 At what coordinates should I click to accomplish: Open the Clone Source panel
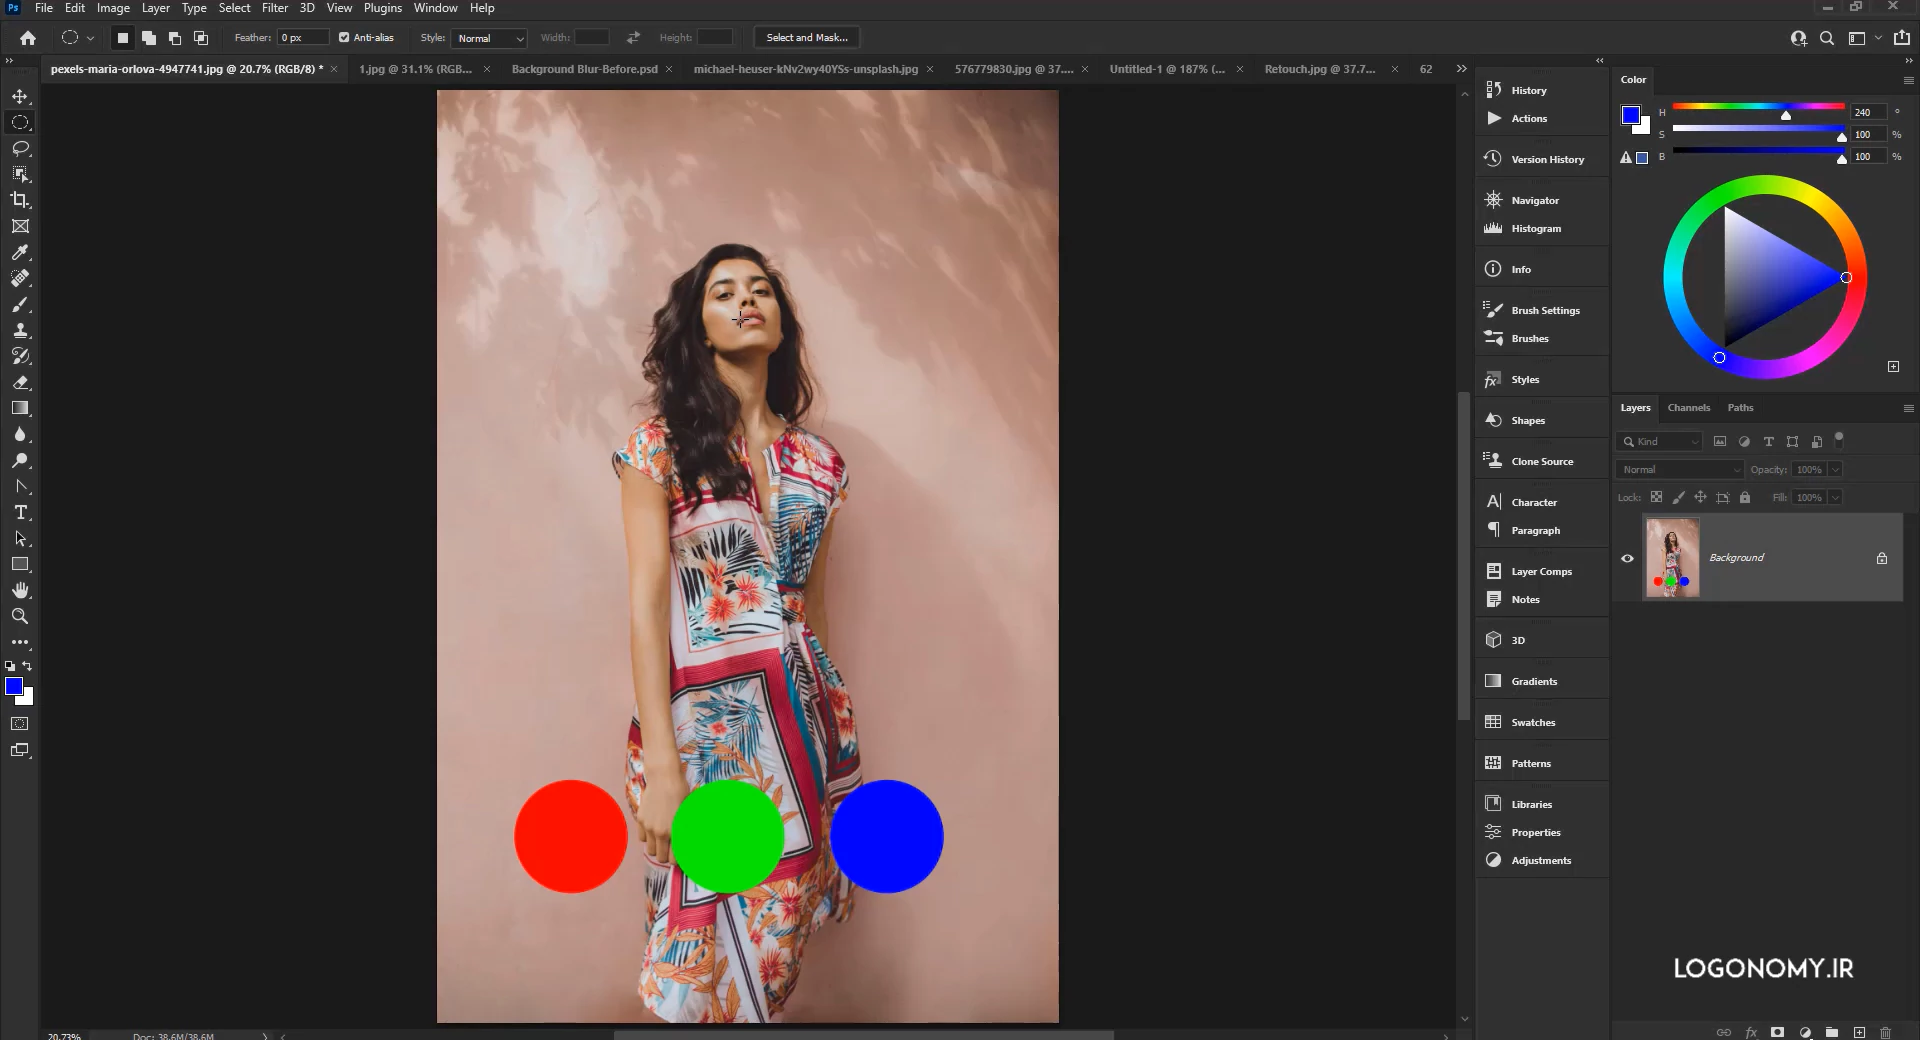1541,461
